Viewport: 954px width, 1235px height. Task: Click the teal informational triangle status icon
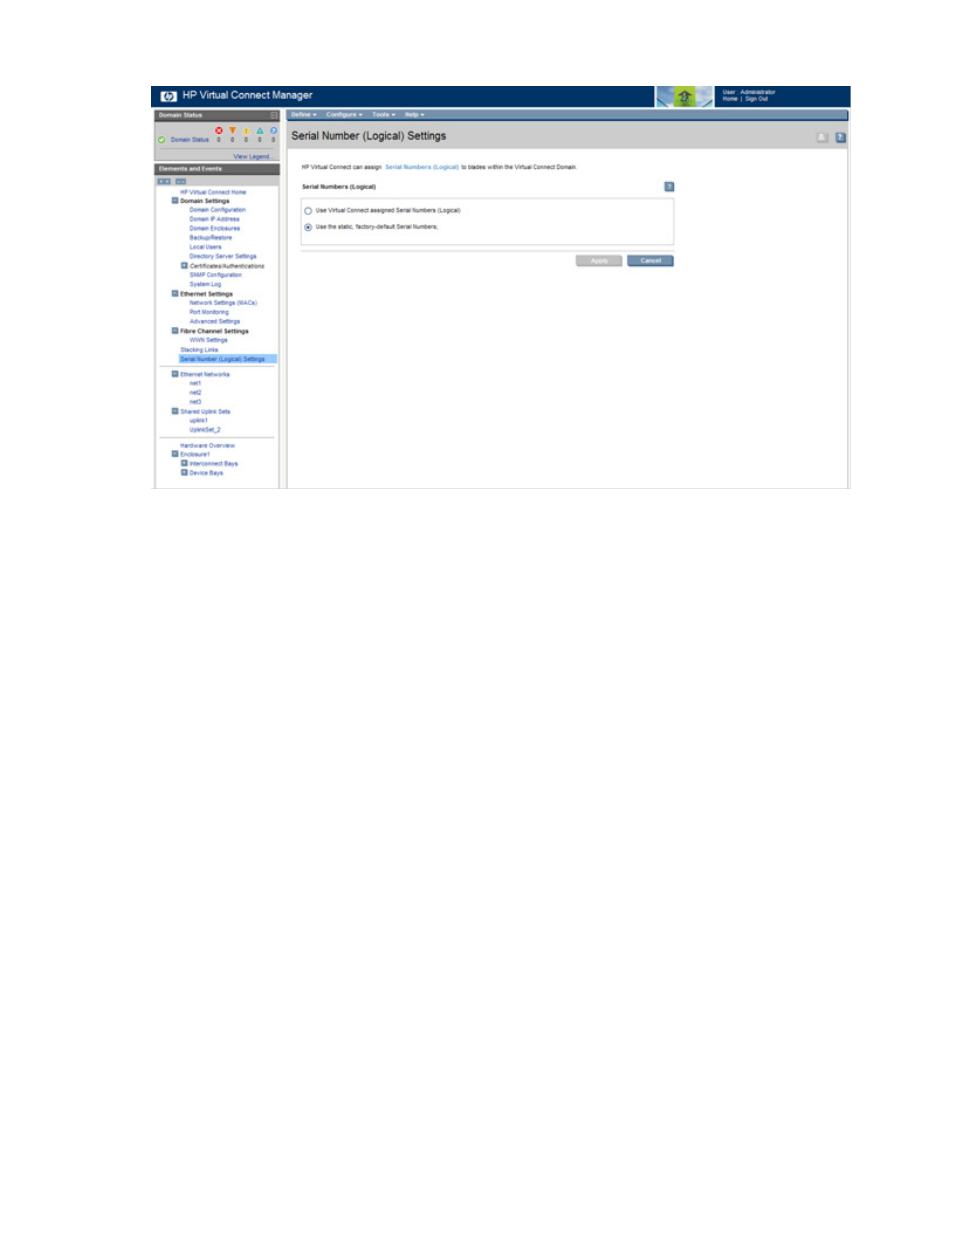[260, 131]
